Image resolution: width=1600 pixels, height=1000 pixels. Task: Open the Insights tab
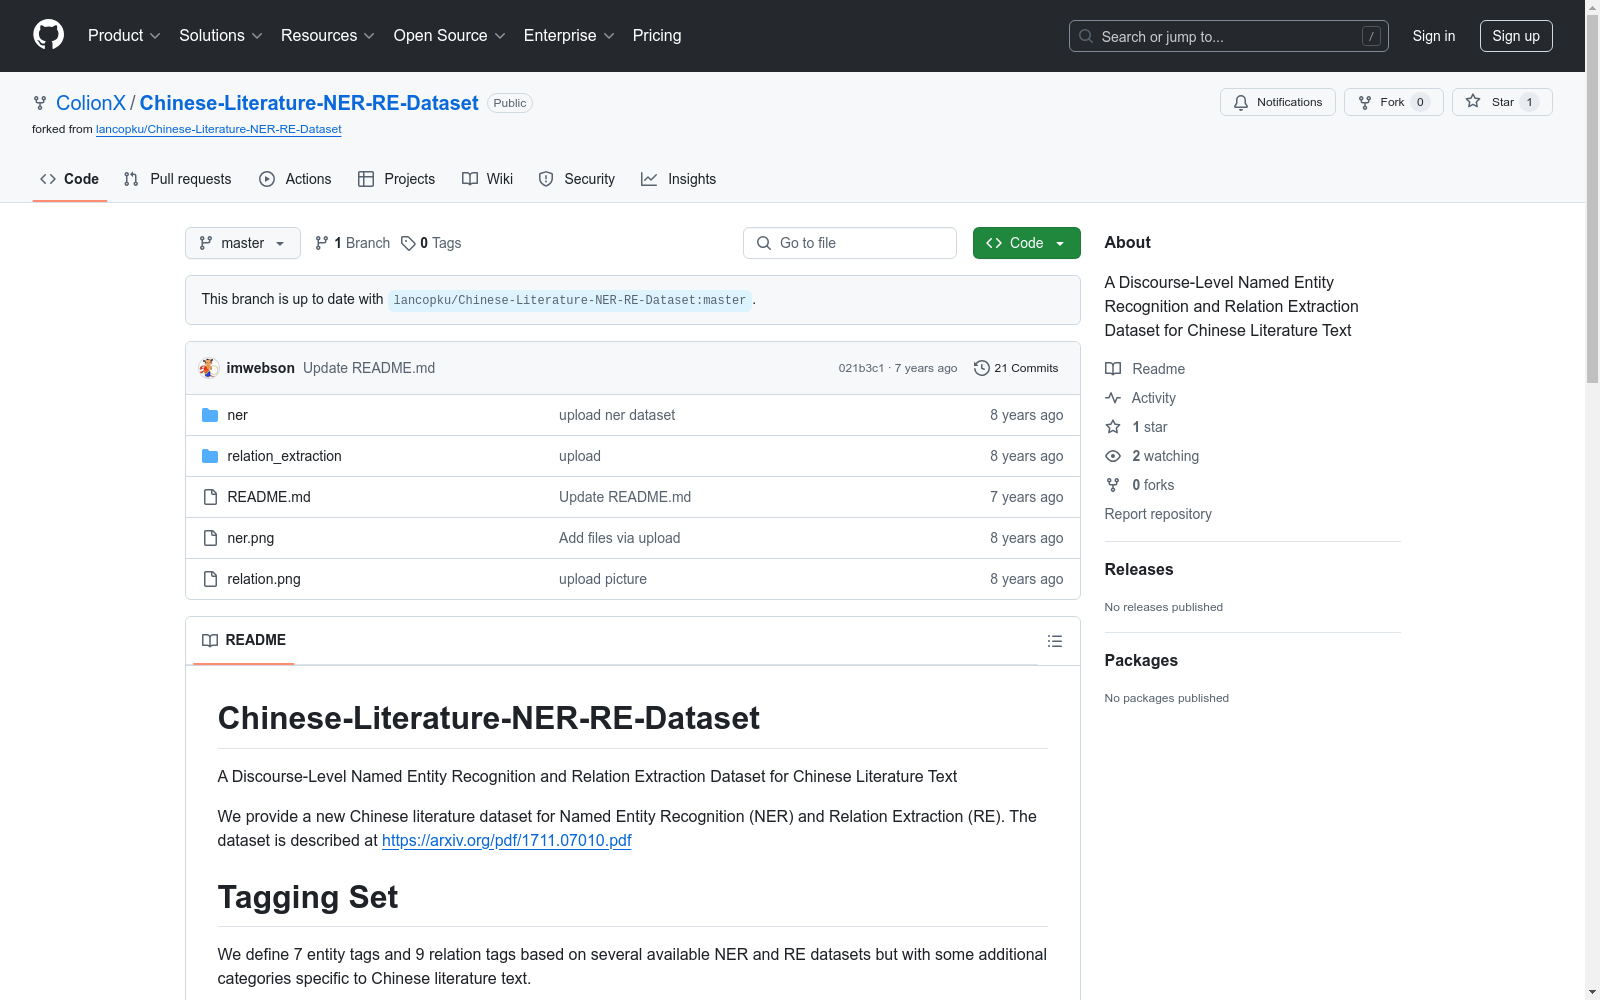point(679,179)
